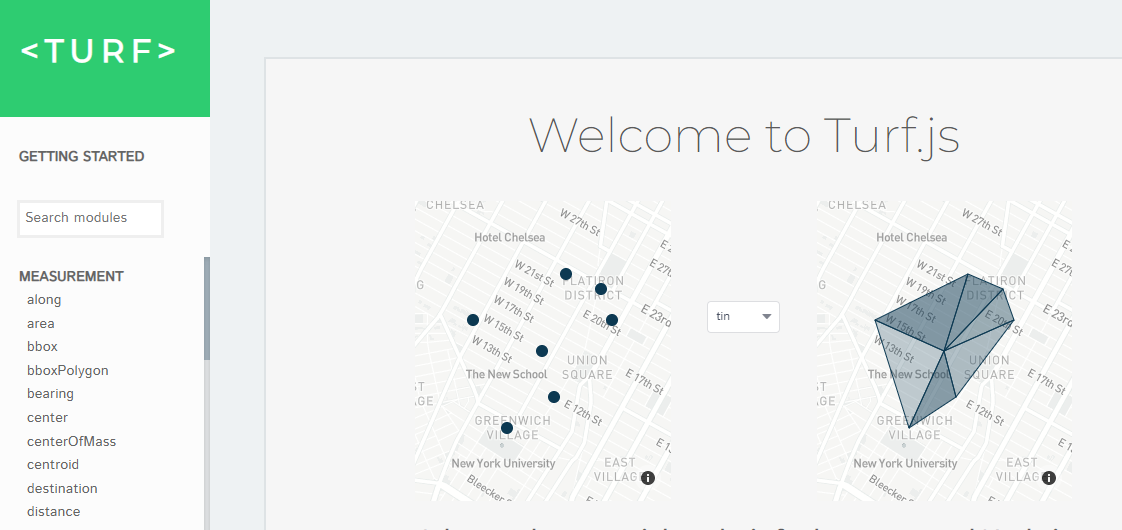Click the point near W 21st St
1122x530 pixels.
(x=565, y=274)
